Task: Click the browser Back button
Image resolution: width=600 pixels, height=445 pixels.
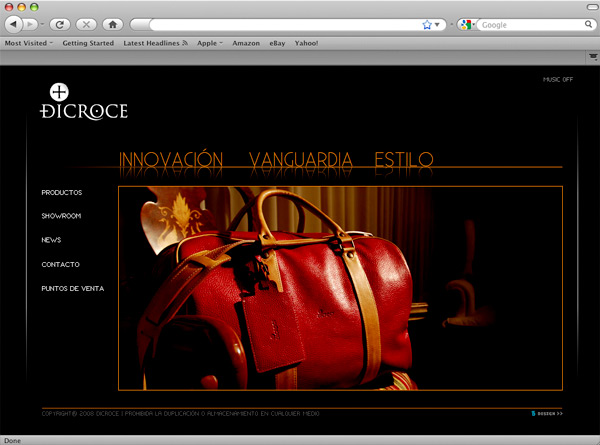Action: coord(15,23)
